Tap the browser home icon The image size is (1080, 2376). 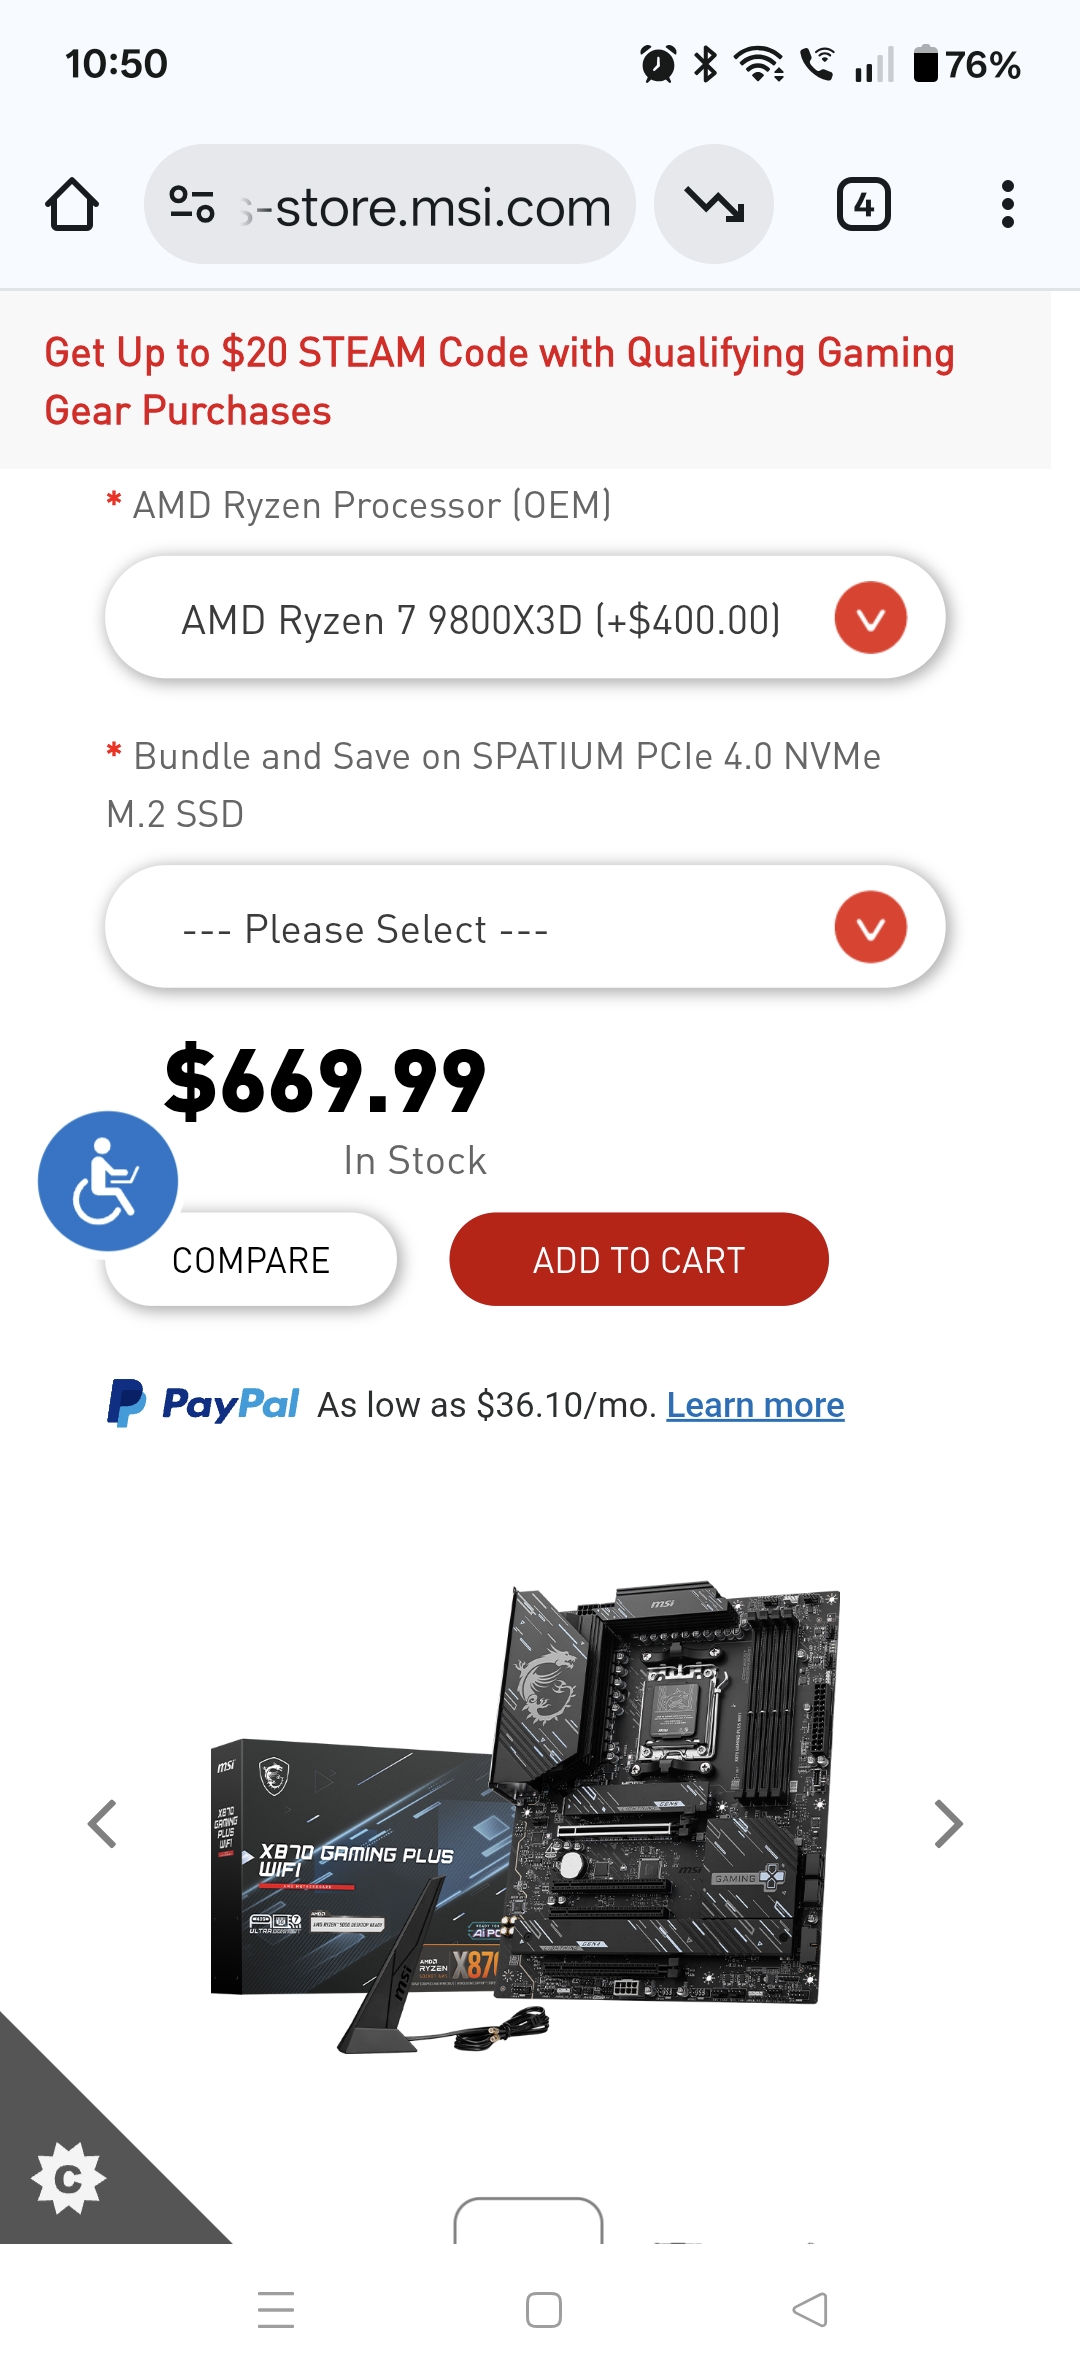coord(72,205)
